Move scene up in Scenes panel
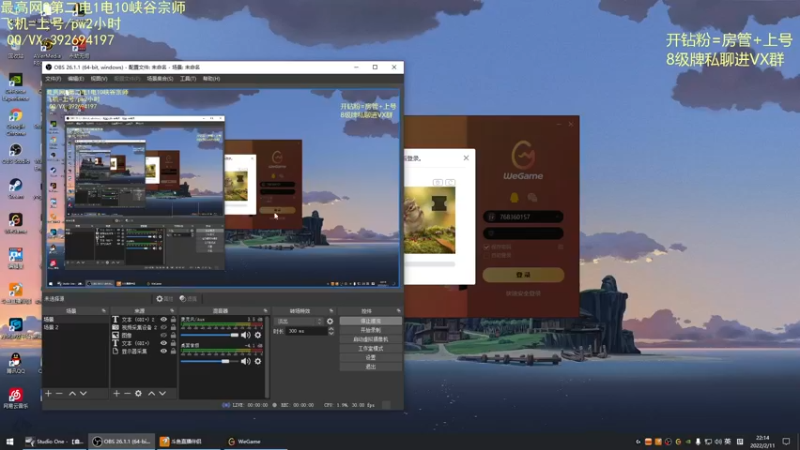The height and width of the screenshot is (450, 800). pyautogui.click(x=72, y=393)
